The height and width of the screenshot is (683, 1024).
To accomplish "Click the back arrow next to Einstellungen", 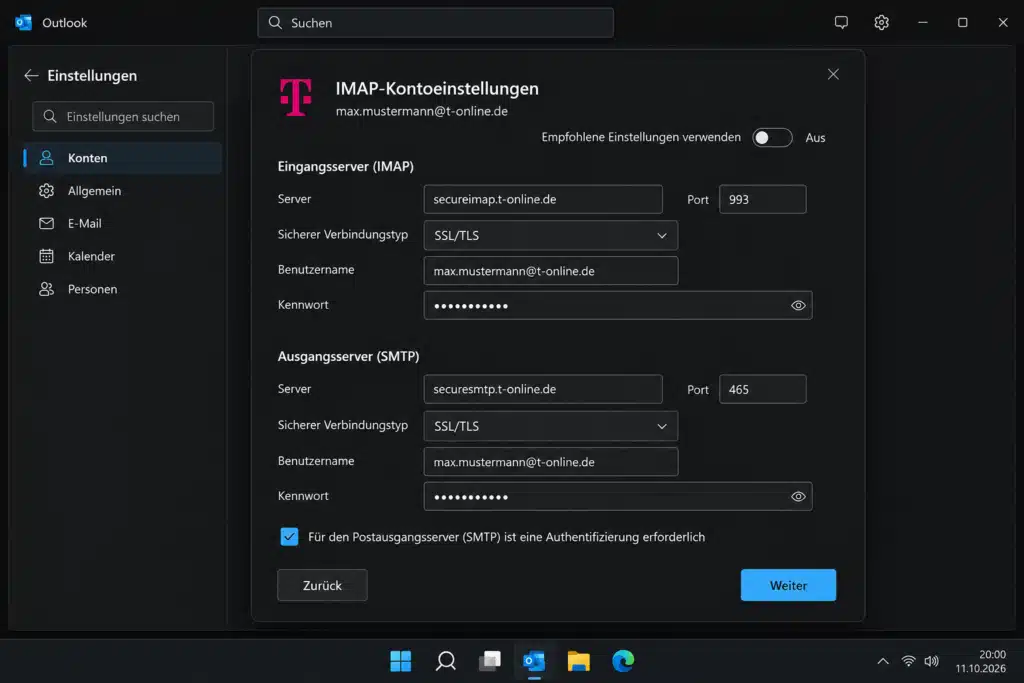I will [x=31, y=76].
